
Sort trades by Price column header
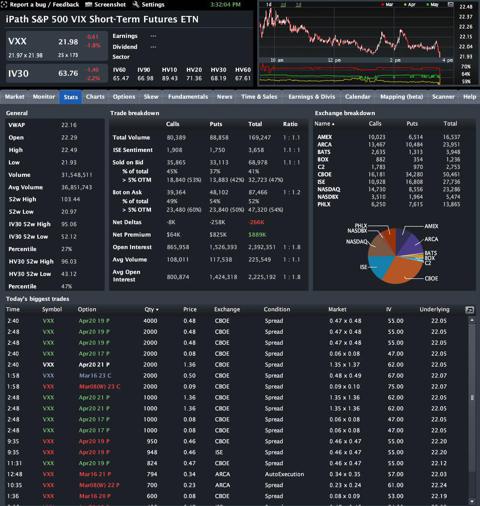[x=190, y=309]
